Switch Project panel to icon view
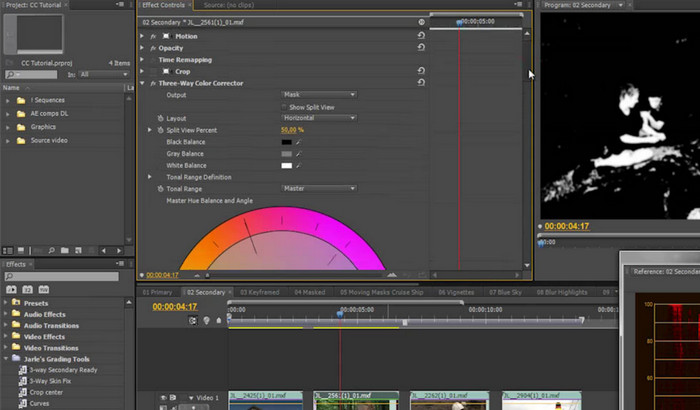Viewport: 700px width, 410px height. pos(21,251)
